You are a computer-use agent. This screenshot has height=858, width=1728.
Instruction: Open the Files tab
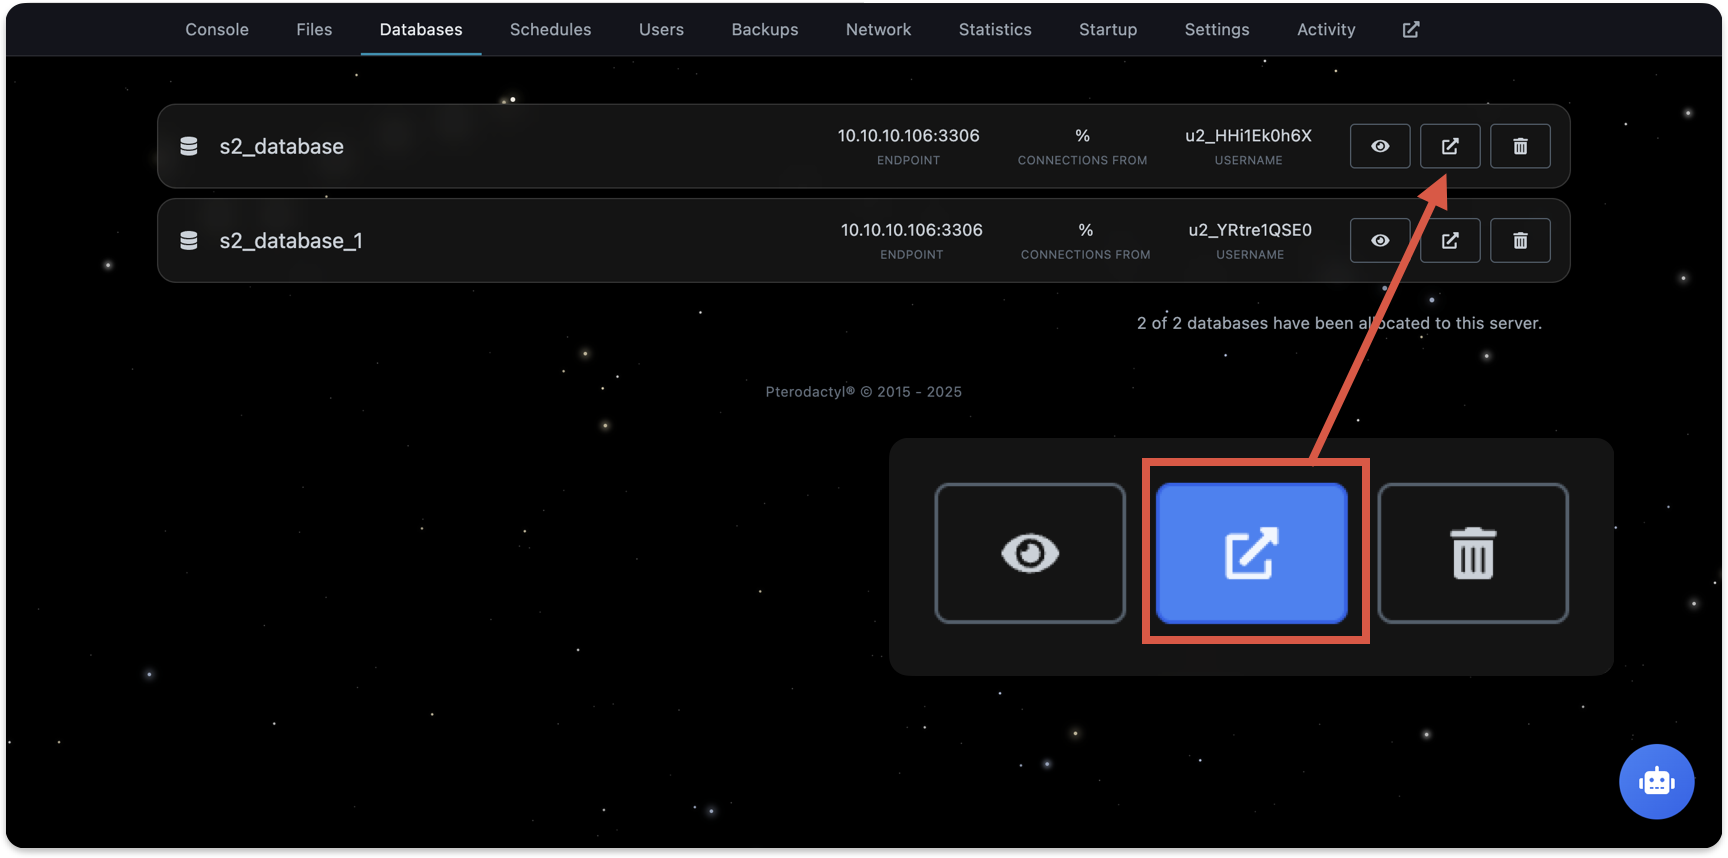314,30
